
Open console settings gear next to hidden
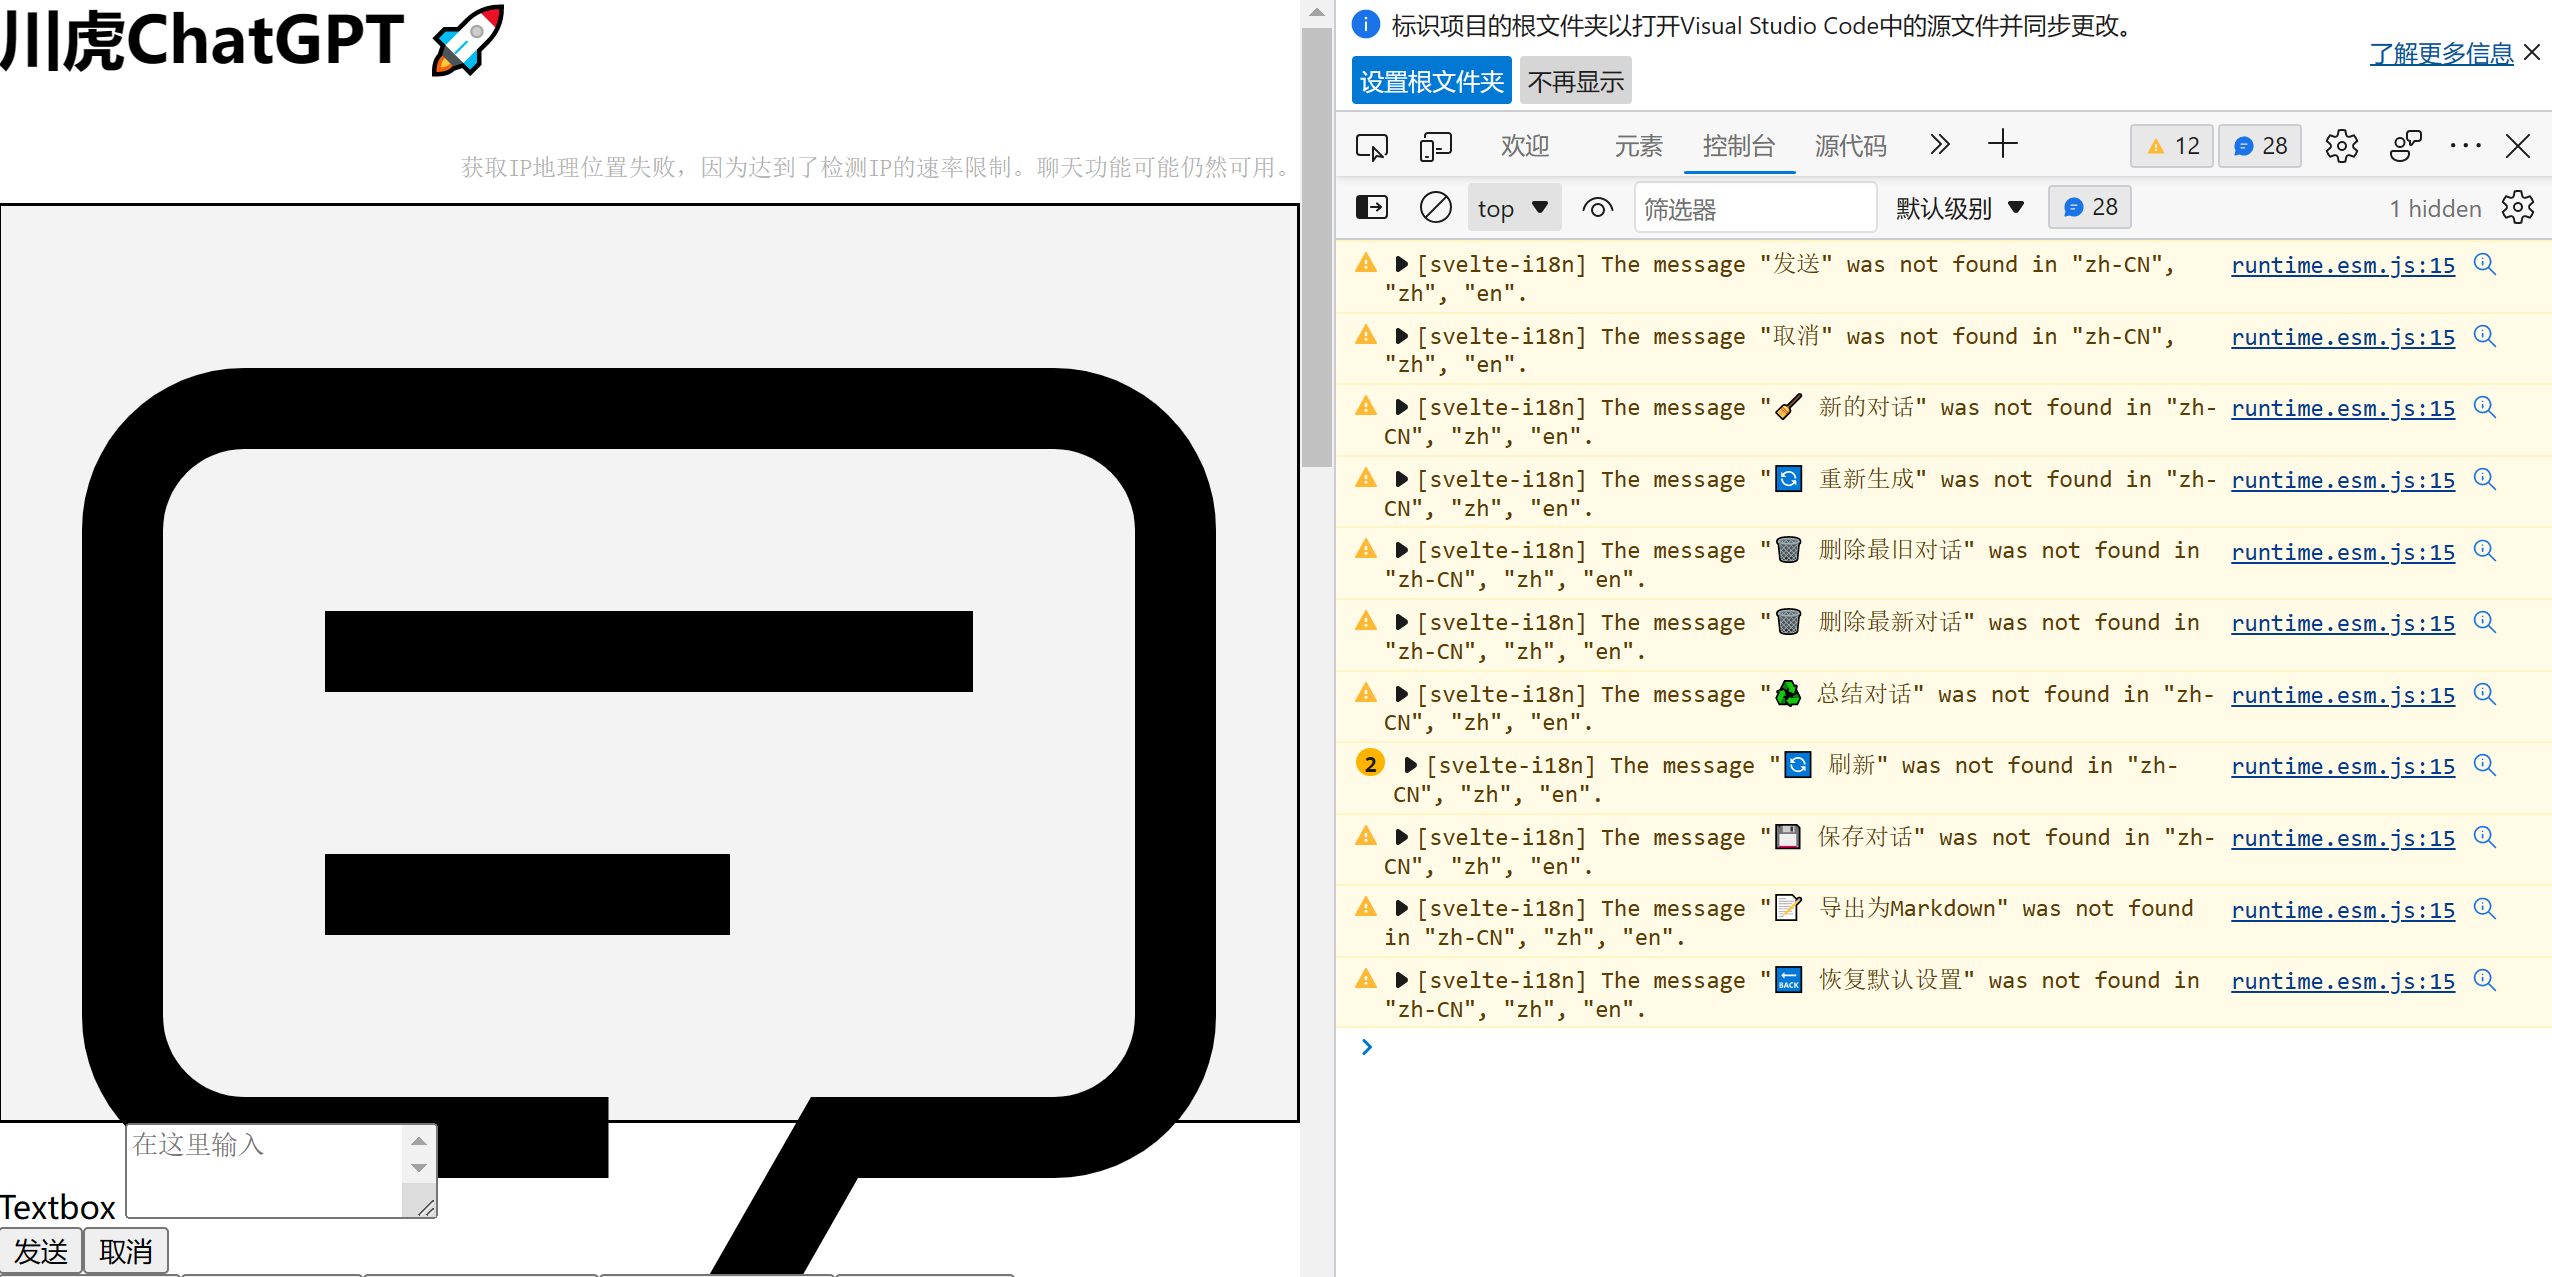[x=2517, y=208]
